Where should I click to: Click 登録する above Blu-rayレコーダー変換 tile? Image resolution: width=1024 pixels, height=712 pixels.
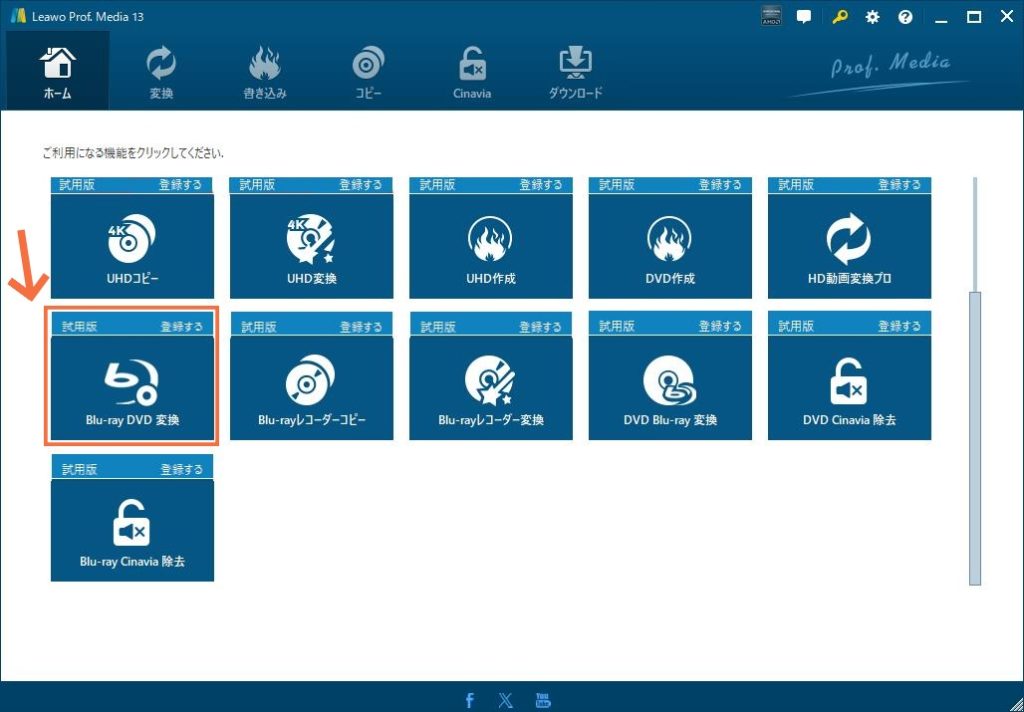point(541,327)
